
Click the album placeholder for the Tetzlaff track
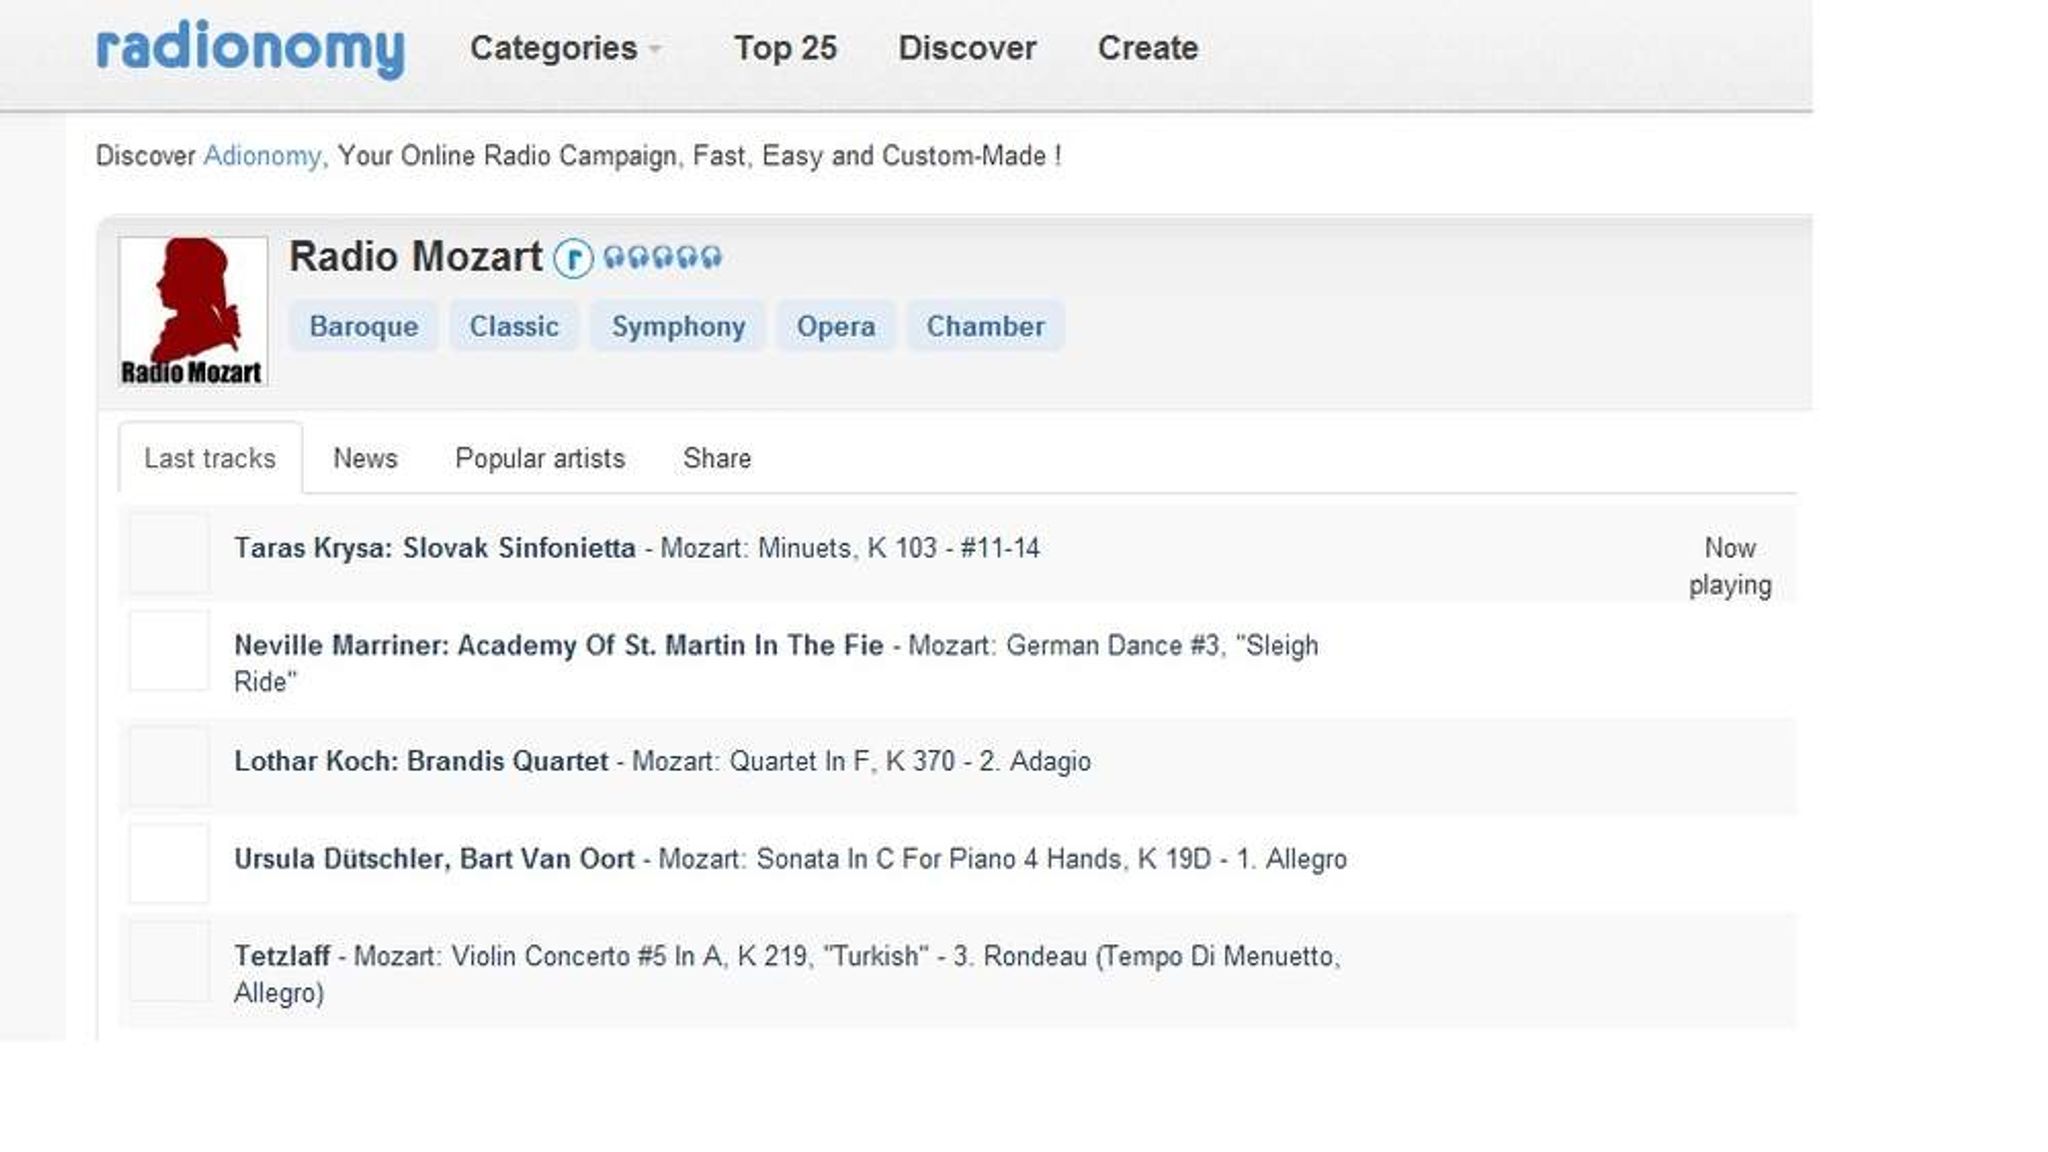point(170,962)
